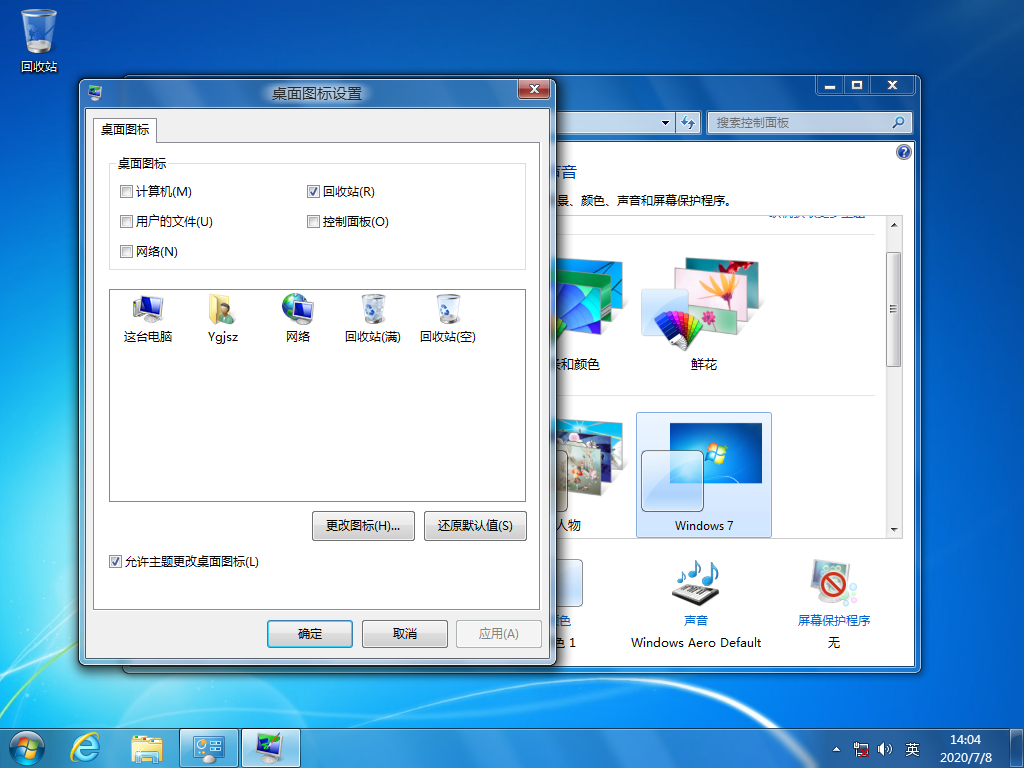Switch to Control Panel taskbar button

point(209,748)
